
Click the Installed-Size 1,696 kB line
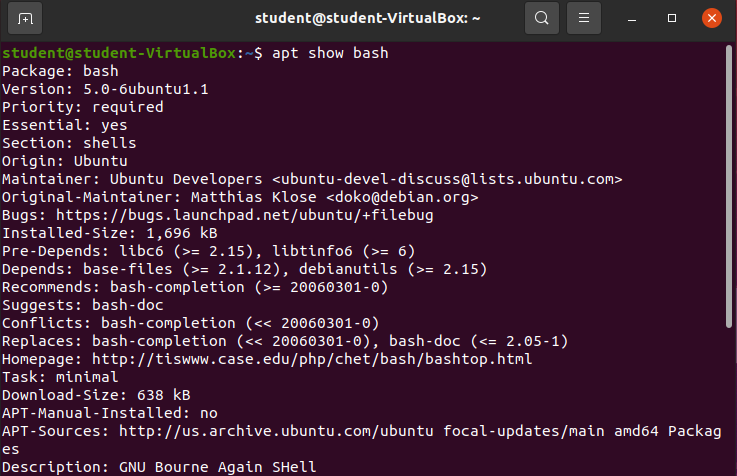(x=104, y=233)
